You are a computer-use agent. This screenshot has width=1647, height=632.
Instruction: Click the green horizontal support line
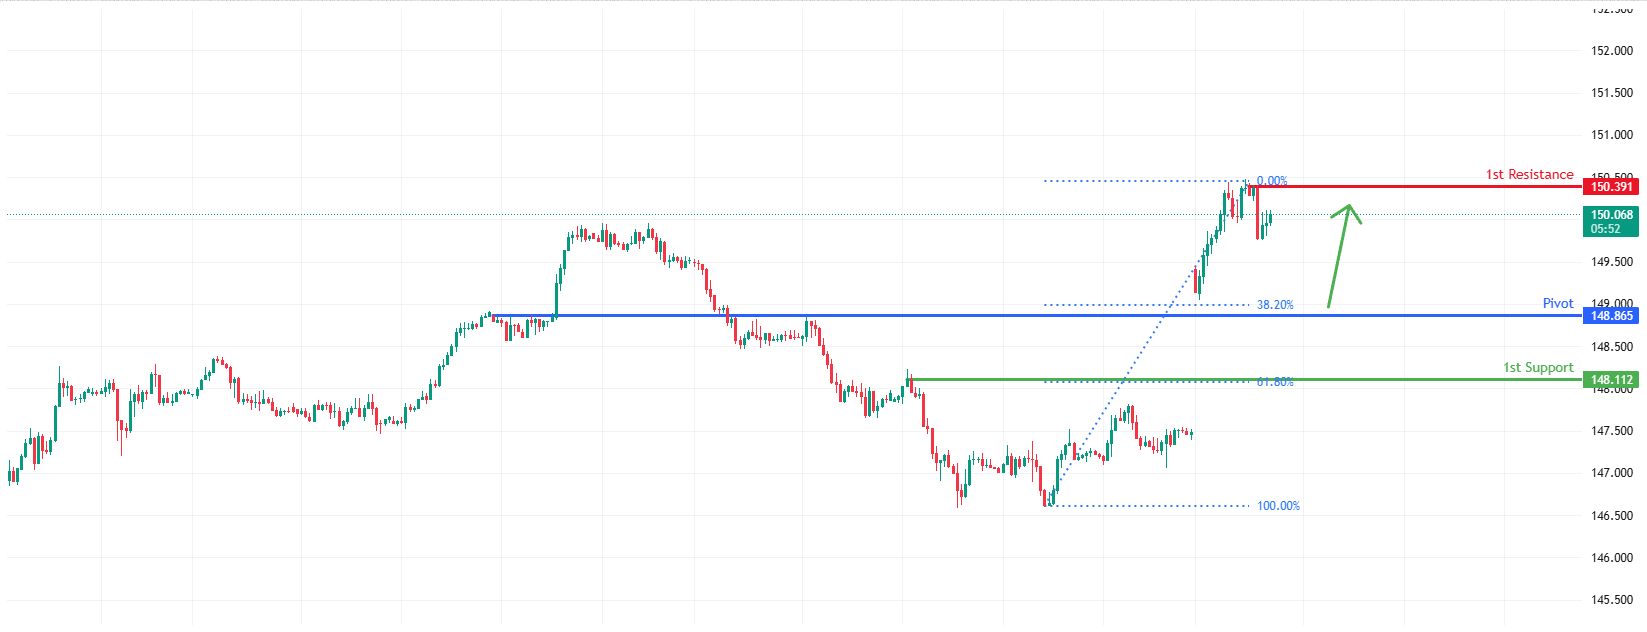coord(1400,380)
